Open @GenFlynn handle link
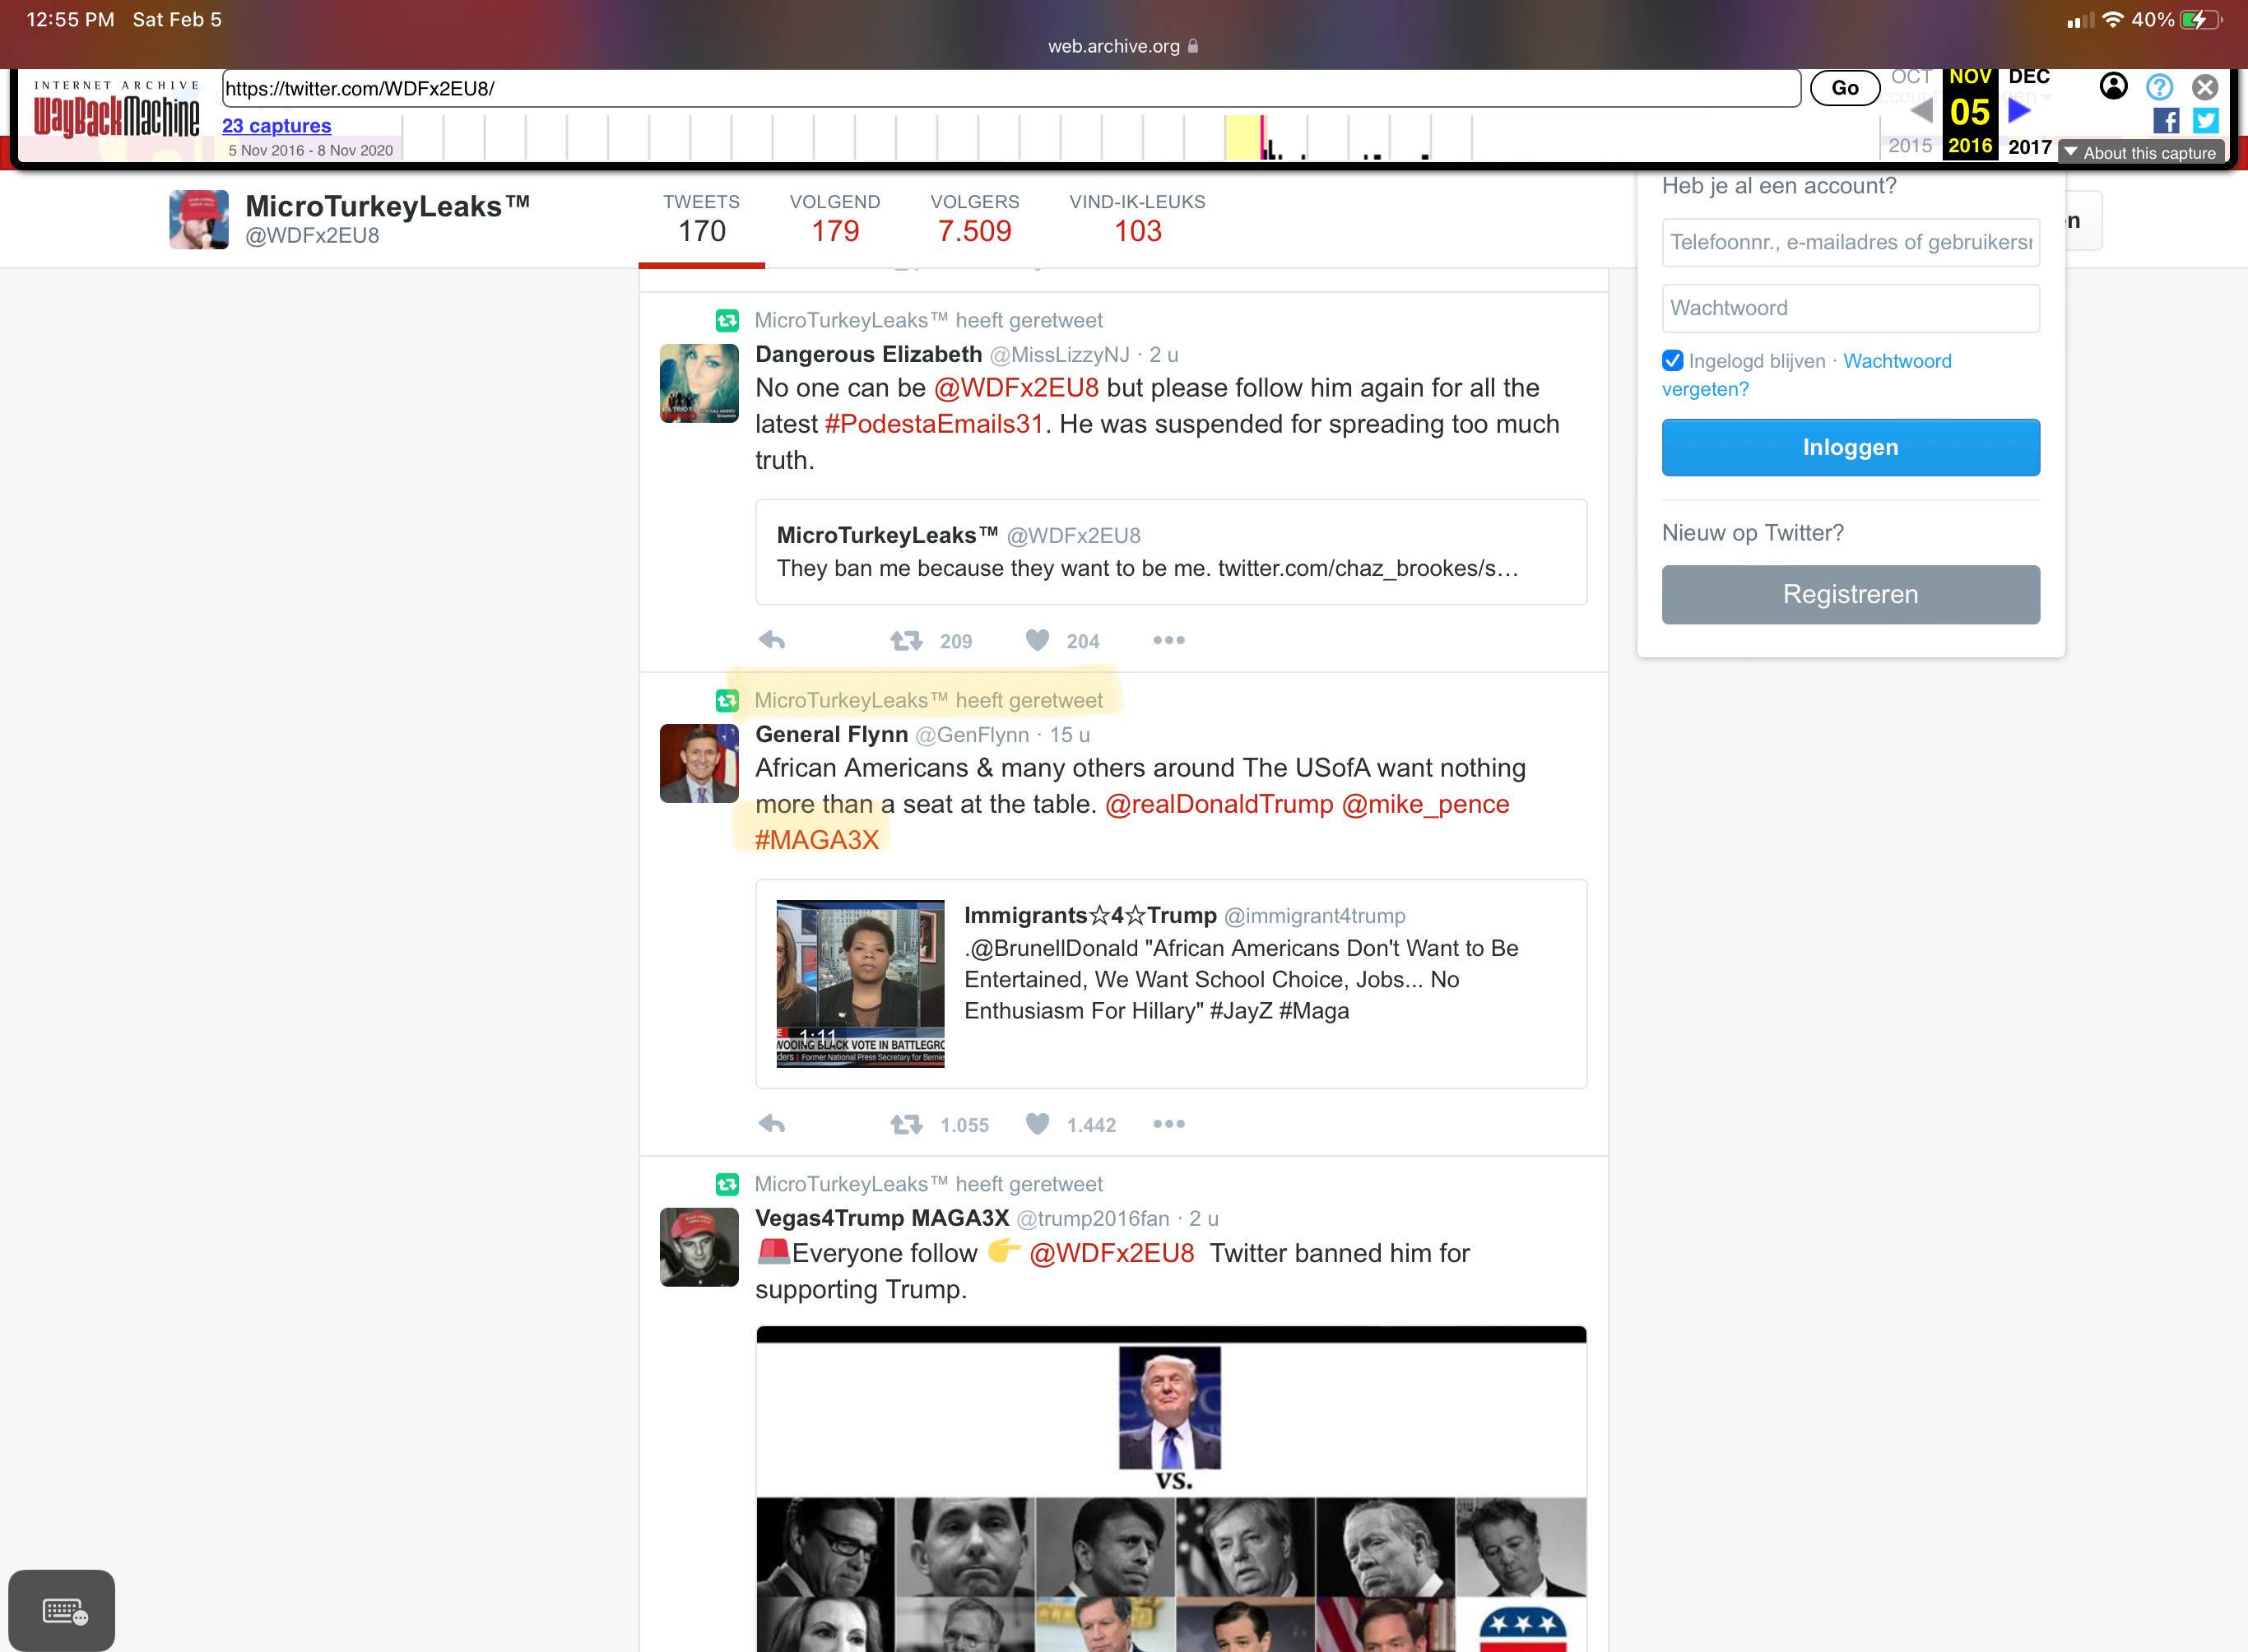Image resolution: width=2248 pixels, height=1652 pixels. point(972,735)
